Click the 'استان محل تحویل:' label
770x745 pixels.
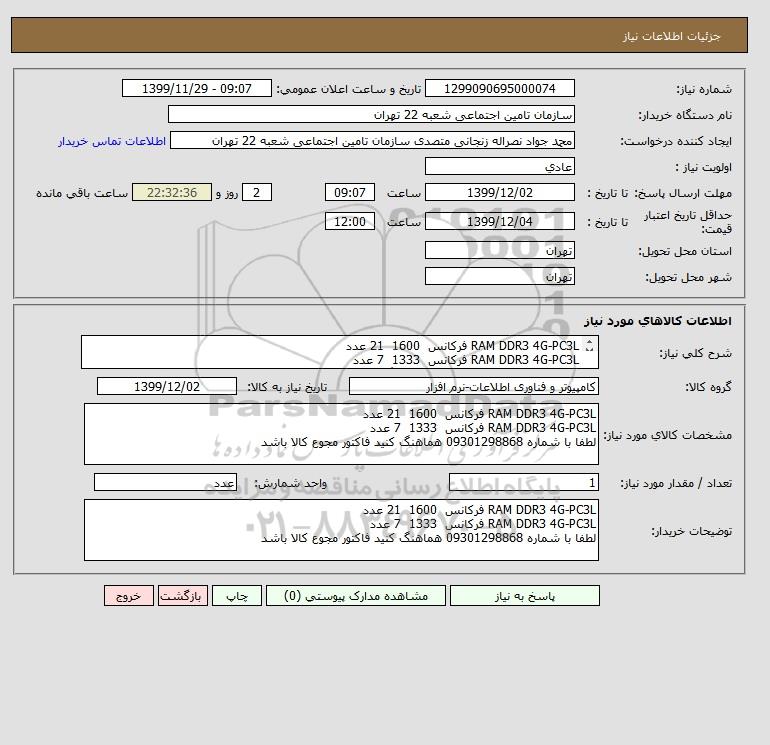[x=685, y=251]
